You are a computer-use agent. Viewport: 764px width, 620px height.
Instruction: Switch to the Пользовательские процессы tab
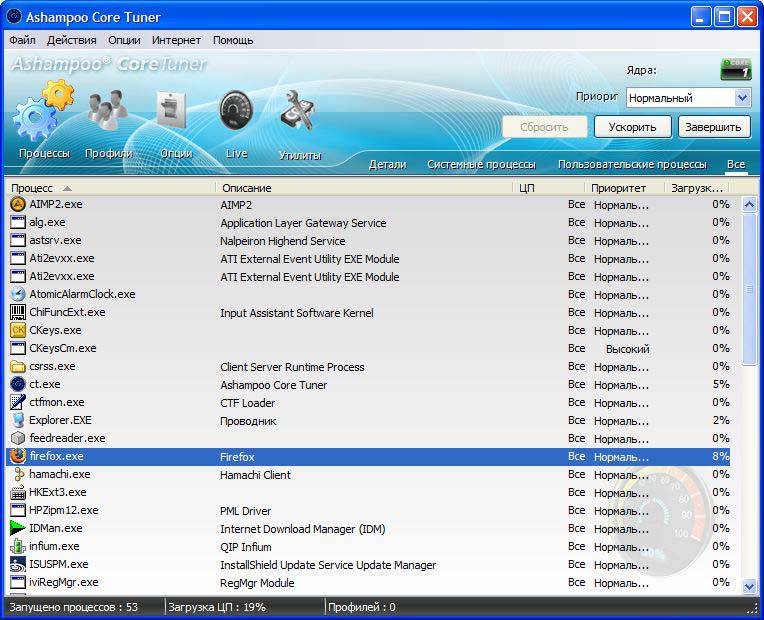632,165
